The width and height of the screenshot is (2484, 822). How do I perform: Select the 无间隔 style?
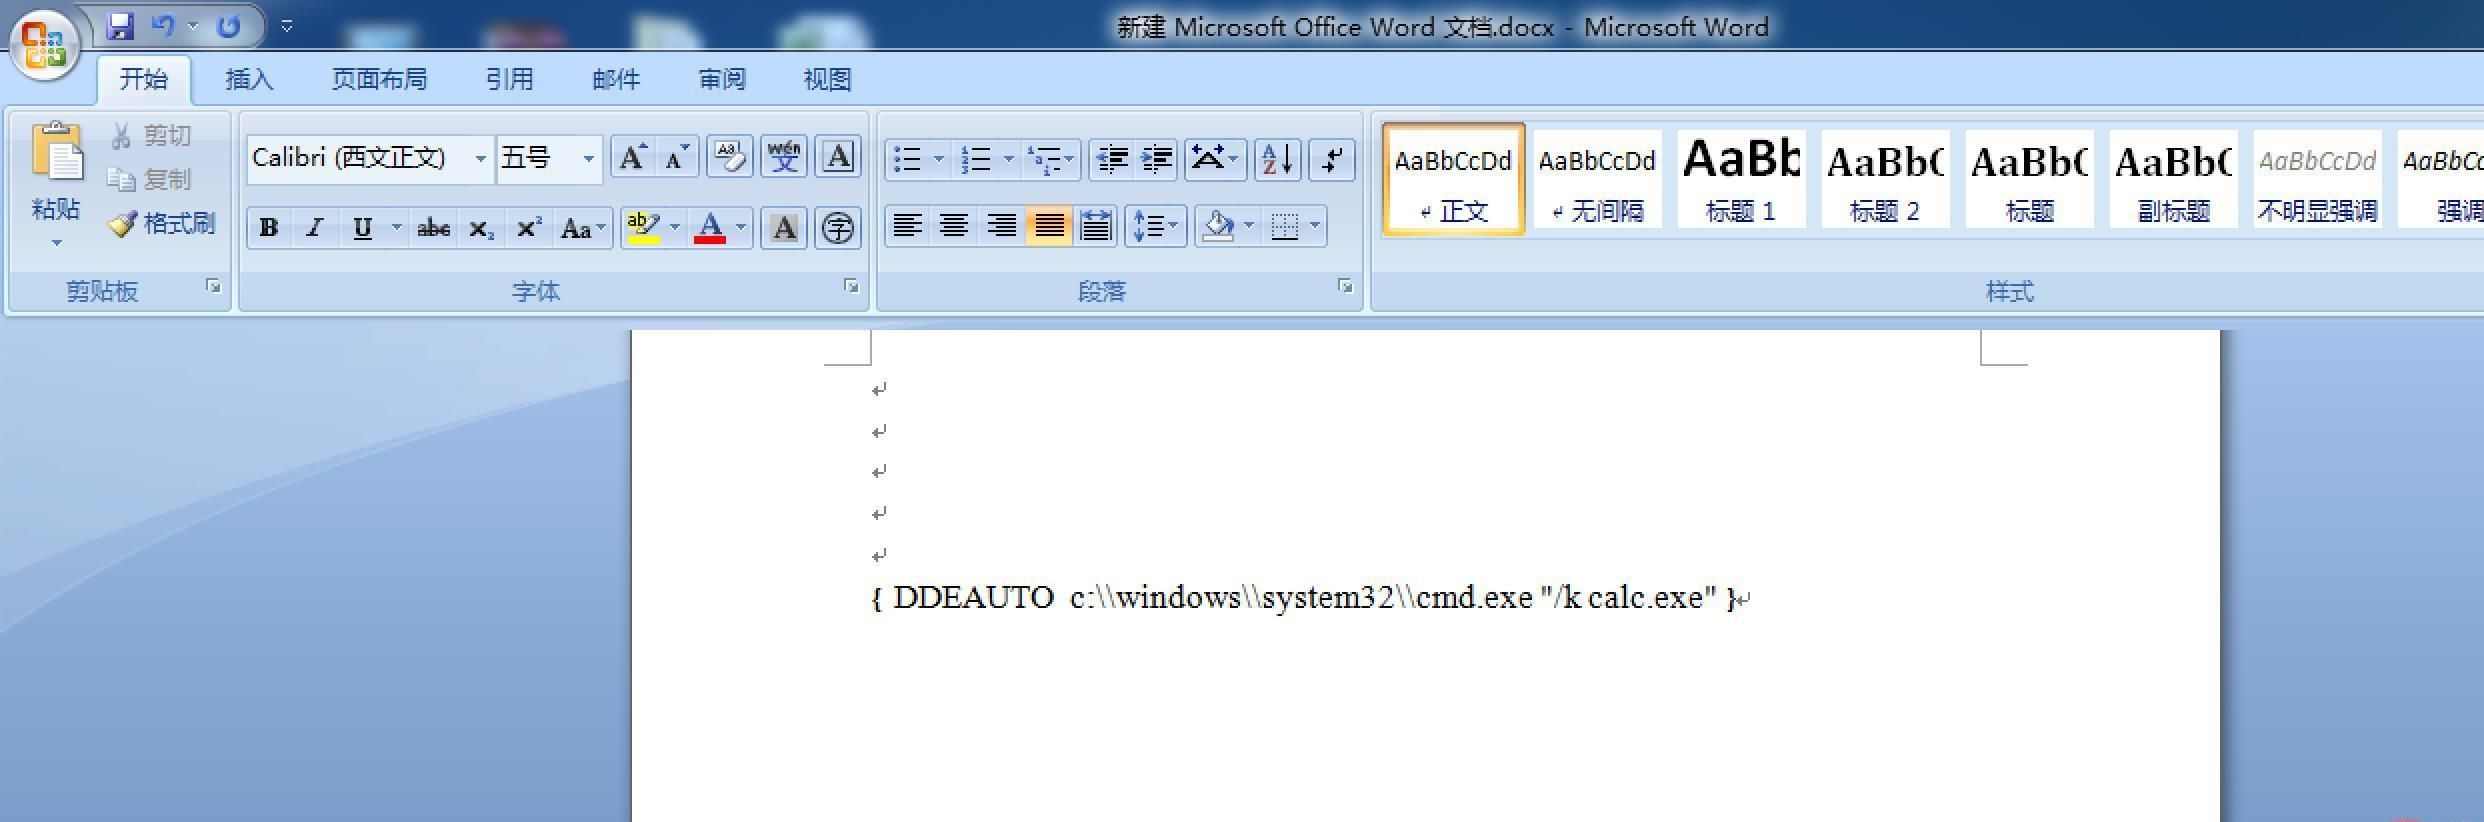pyautogui.click(x=1597, y=180)
